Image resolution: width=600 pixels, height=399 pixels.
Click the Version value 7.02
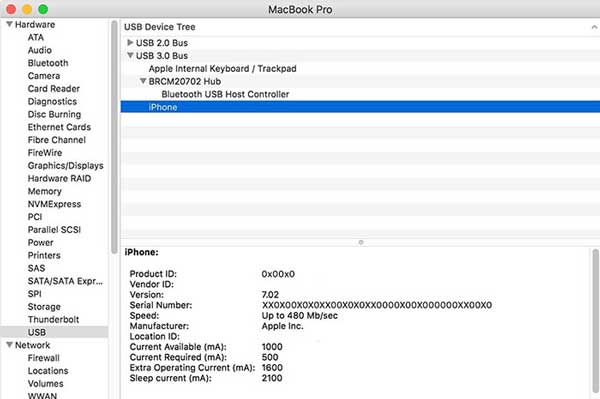tap(270, 295)
